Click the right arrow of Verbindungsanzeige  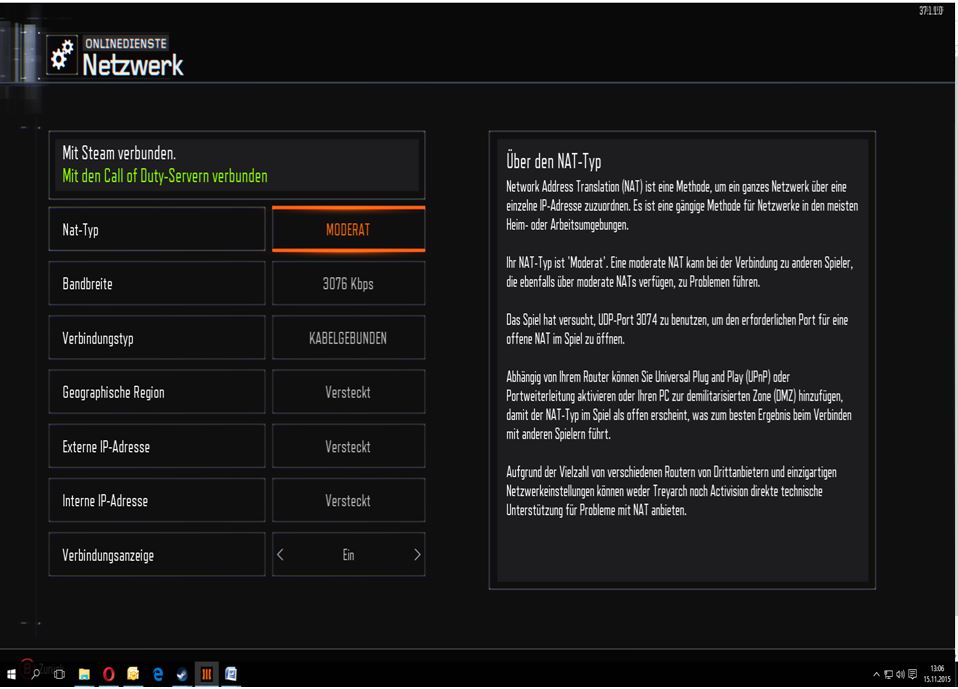(417, 555)
